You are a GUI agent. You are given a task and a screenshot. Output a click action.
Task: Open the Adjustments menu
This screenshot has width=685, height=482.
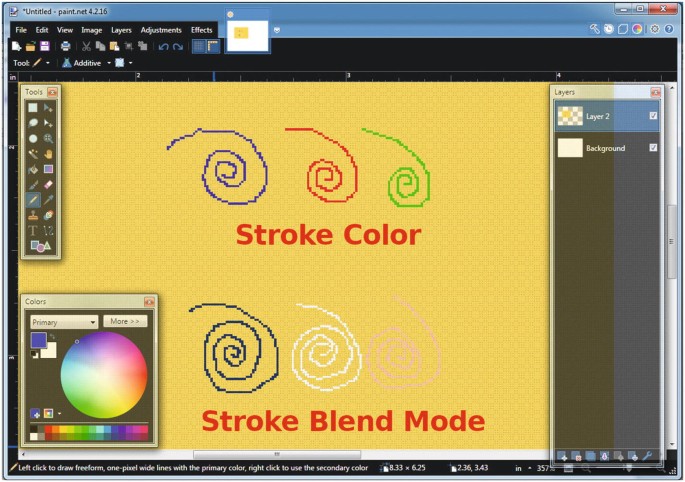click(161, 30)
